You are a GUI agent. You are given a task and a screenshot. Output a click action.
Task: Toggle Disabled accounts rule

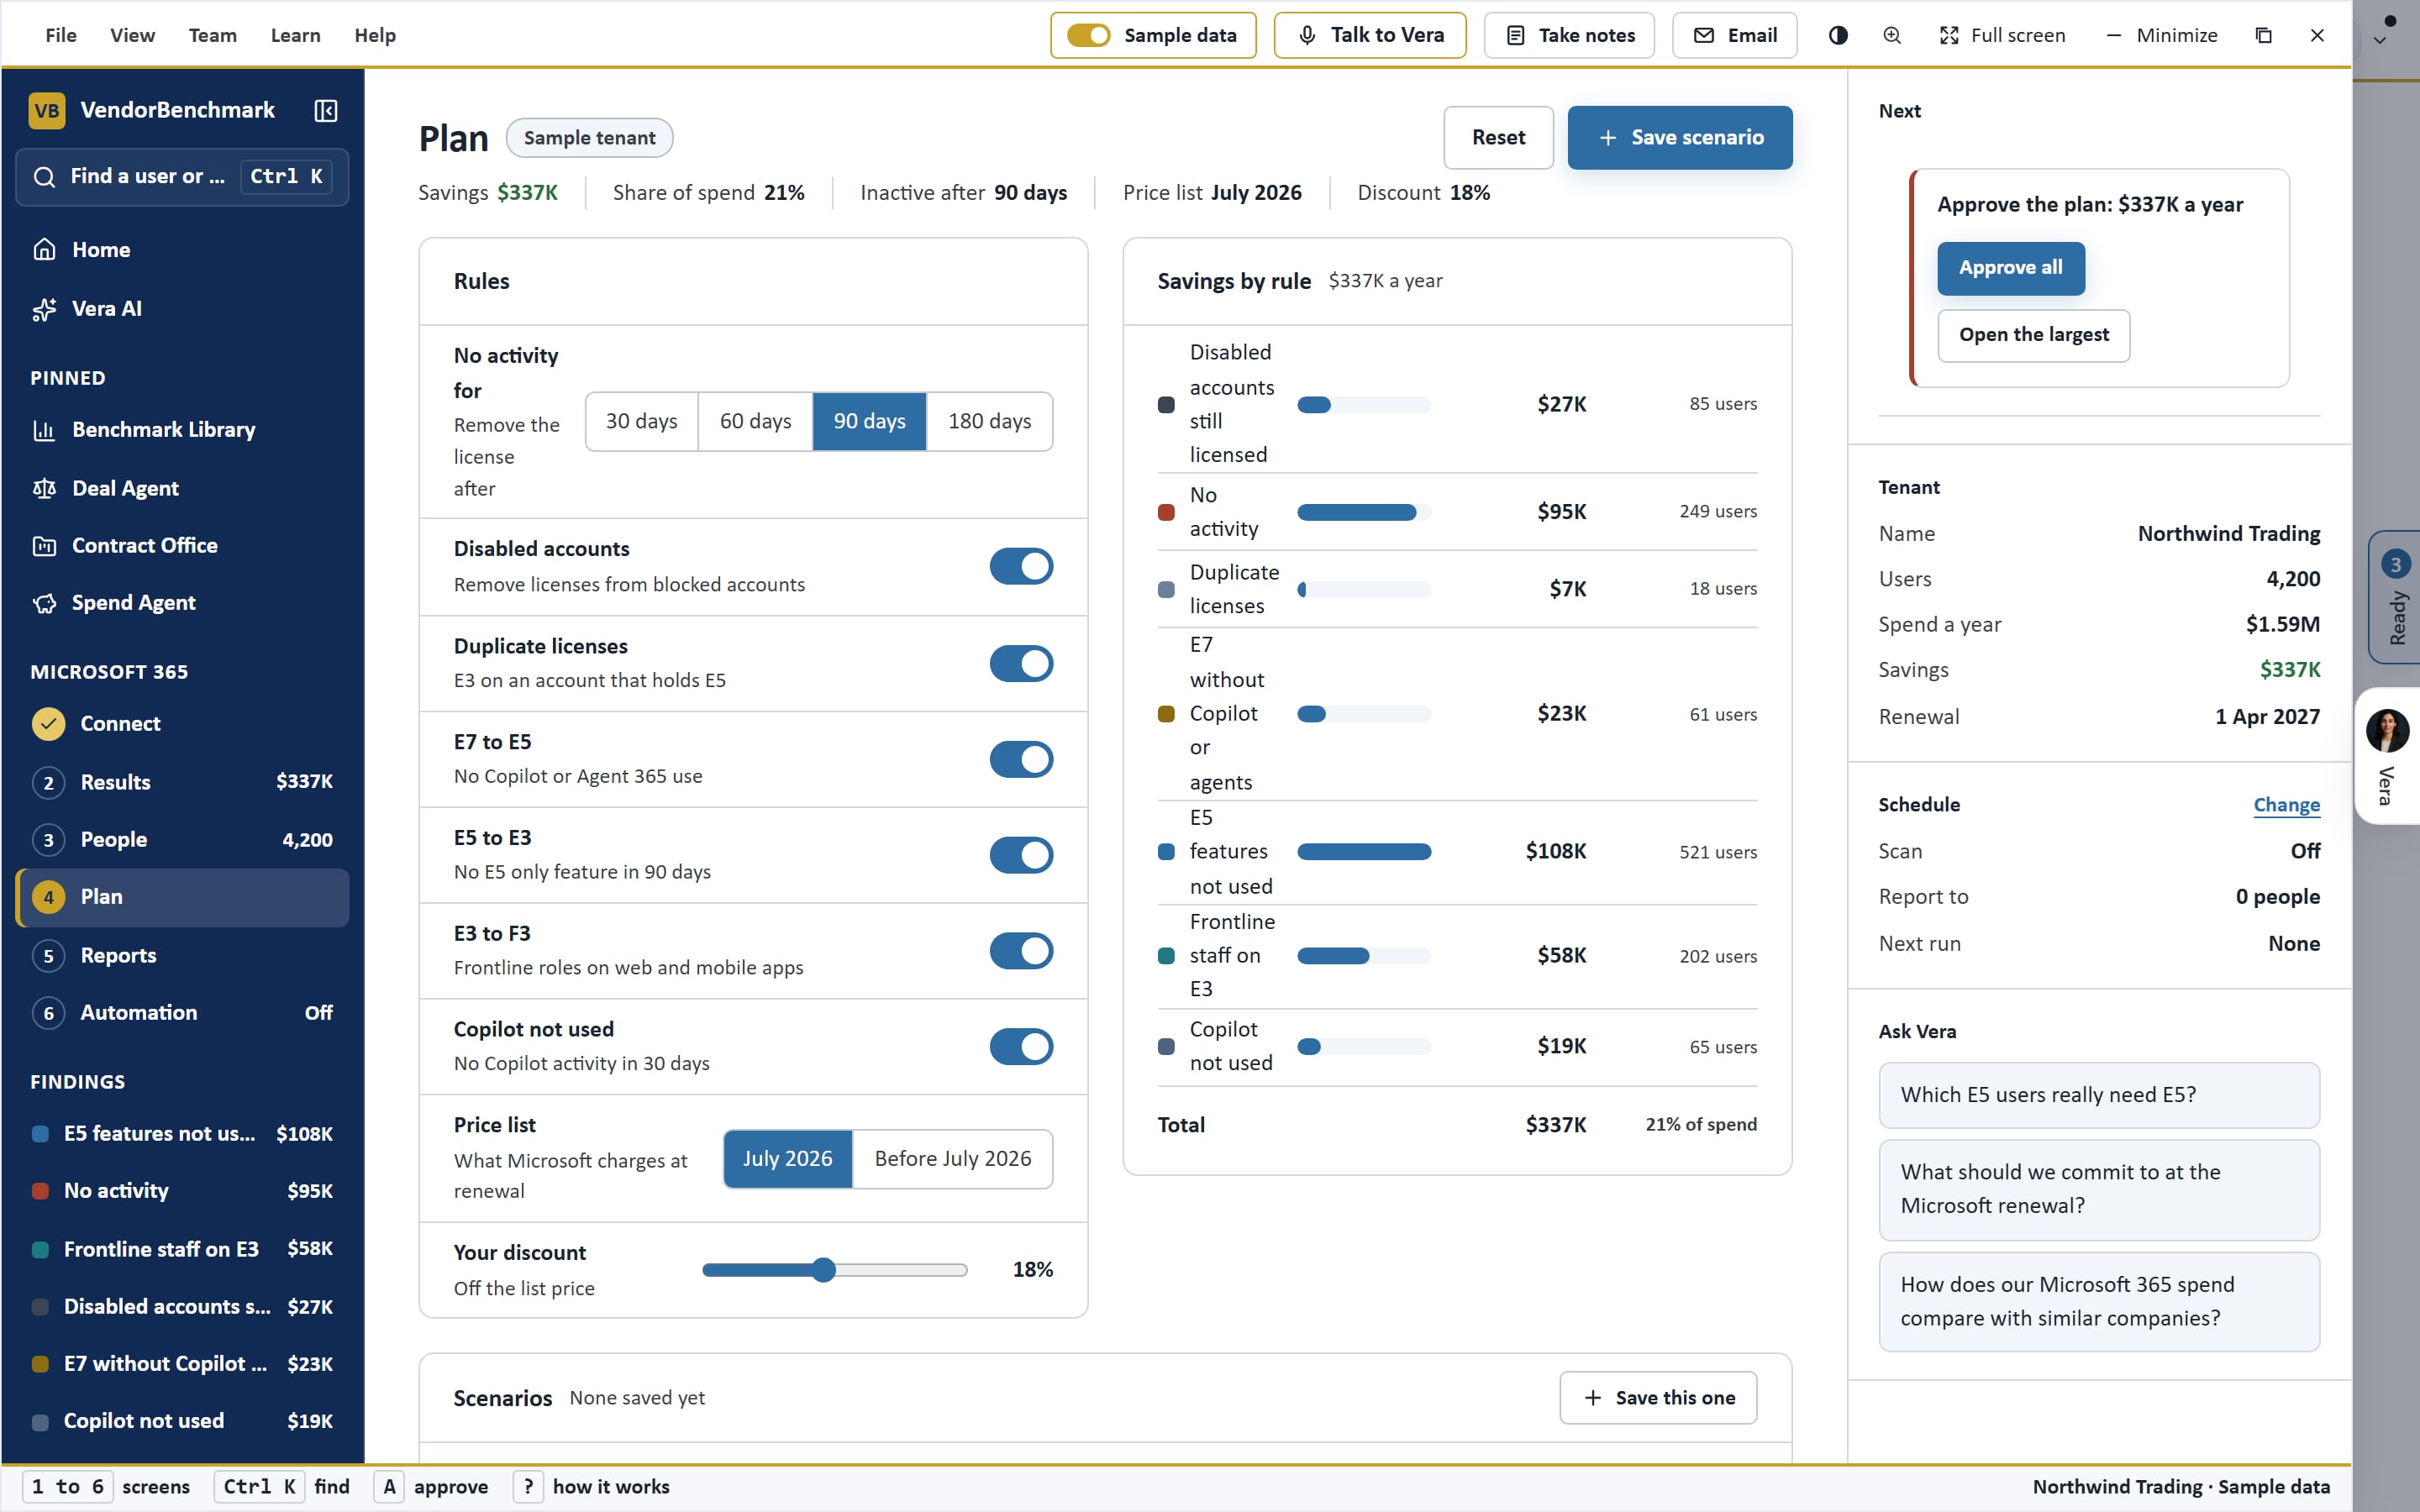coord(1021,566)
